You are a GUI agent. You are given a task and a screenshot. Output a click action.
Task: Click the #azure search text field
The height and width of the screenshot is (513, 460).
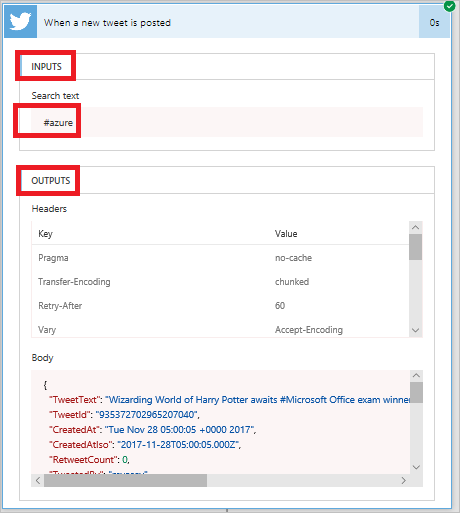click(x=227, y=122)
